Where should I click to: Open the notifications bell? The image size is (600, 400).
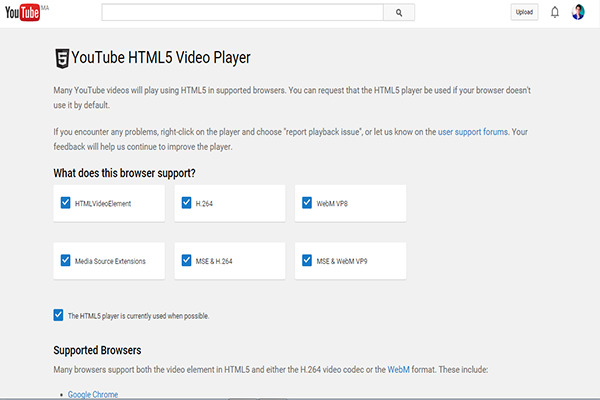pyautogui.click(x=554, y=12)
